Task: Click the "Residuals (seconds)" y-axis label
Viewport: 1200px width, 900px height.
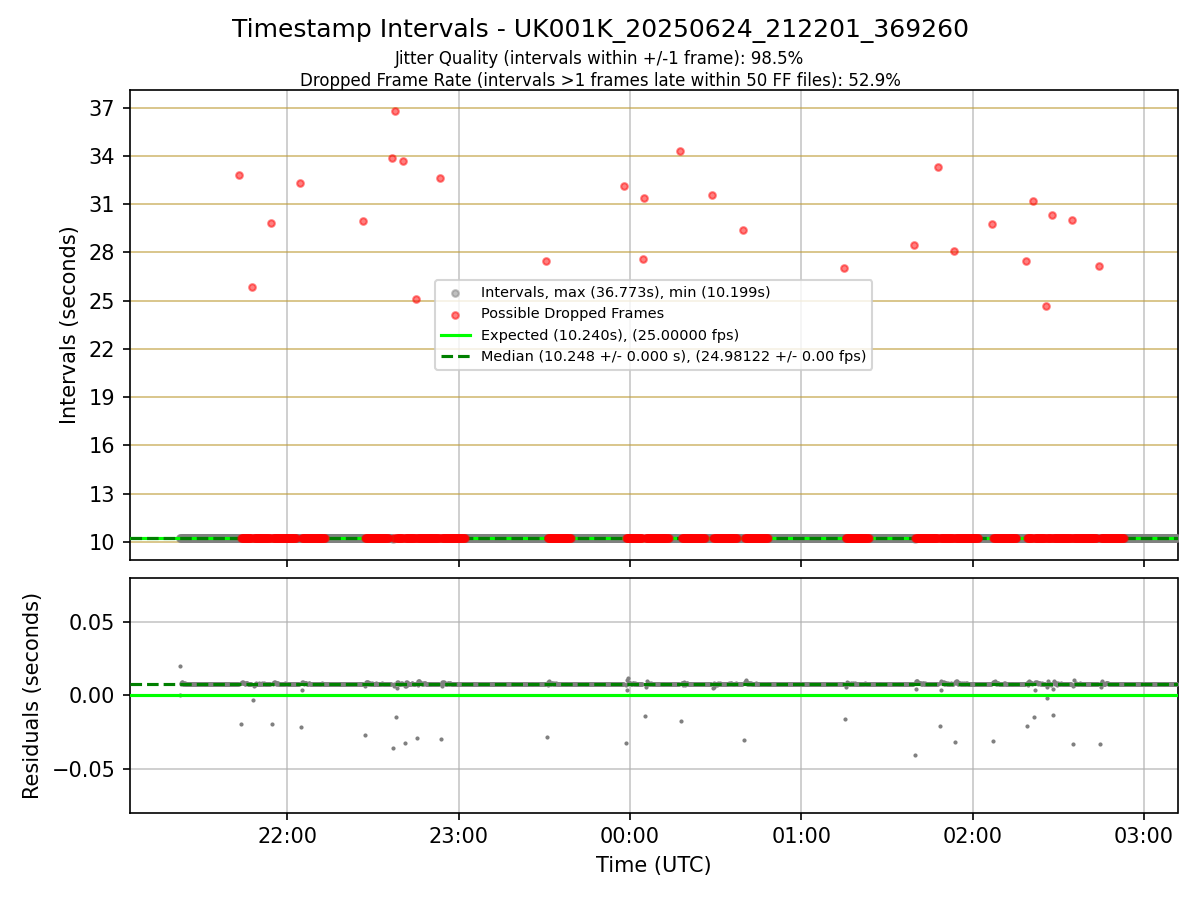Action: 32,696
